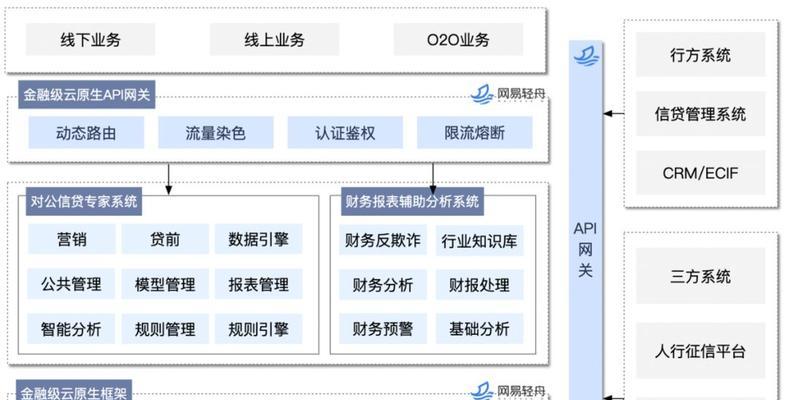The image size is (789, 400).
Task: Click the 网易轻舟 boat logo beside 金融级云原生API网关
Action: tap(482, 94)
